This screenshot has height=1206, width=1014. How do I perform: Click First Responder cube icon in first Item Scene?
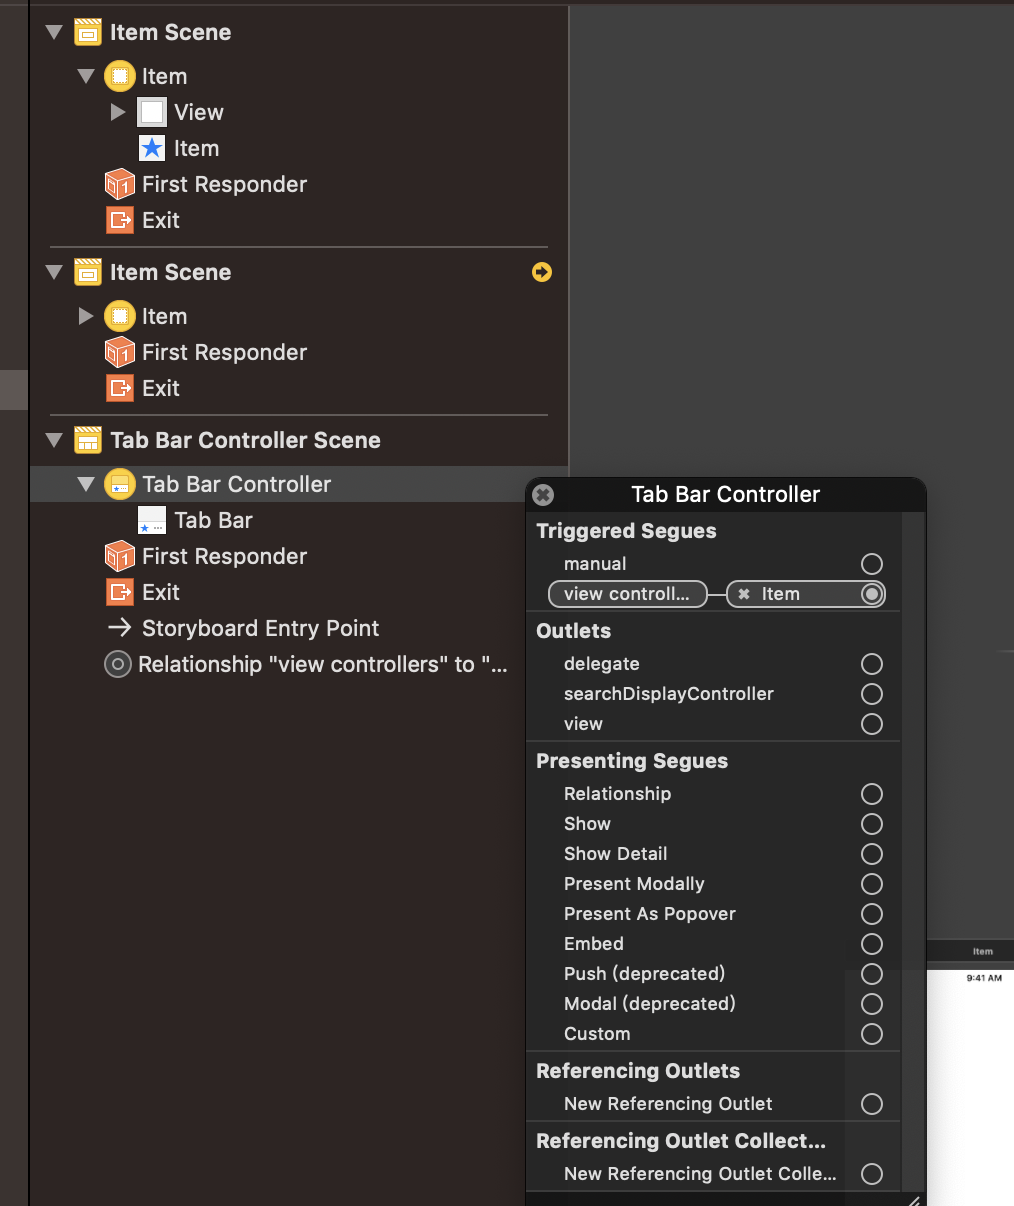click(120, 184)
